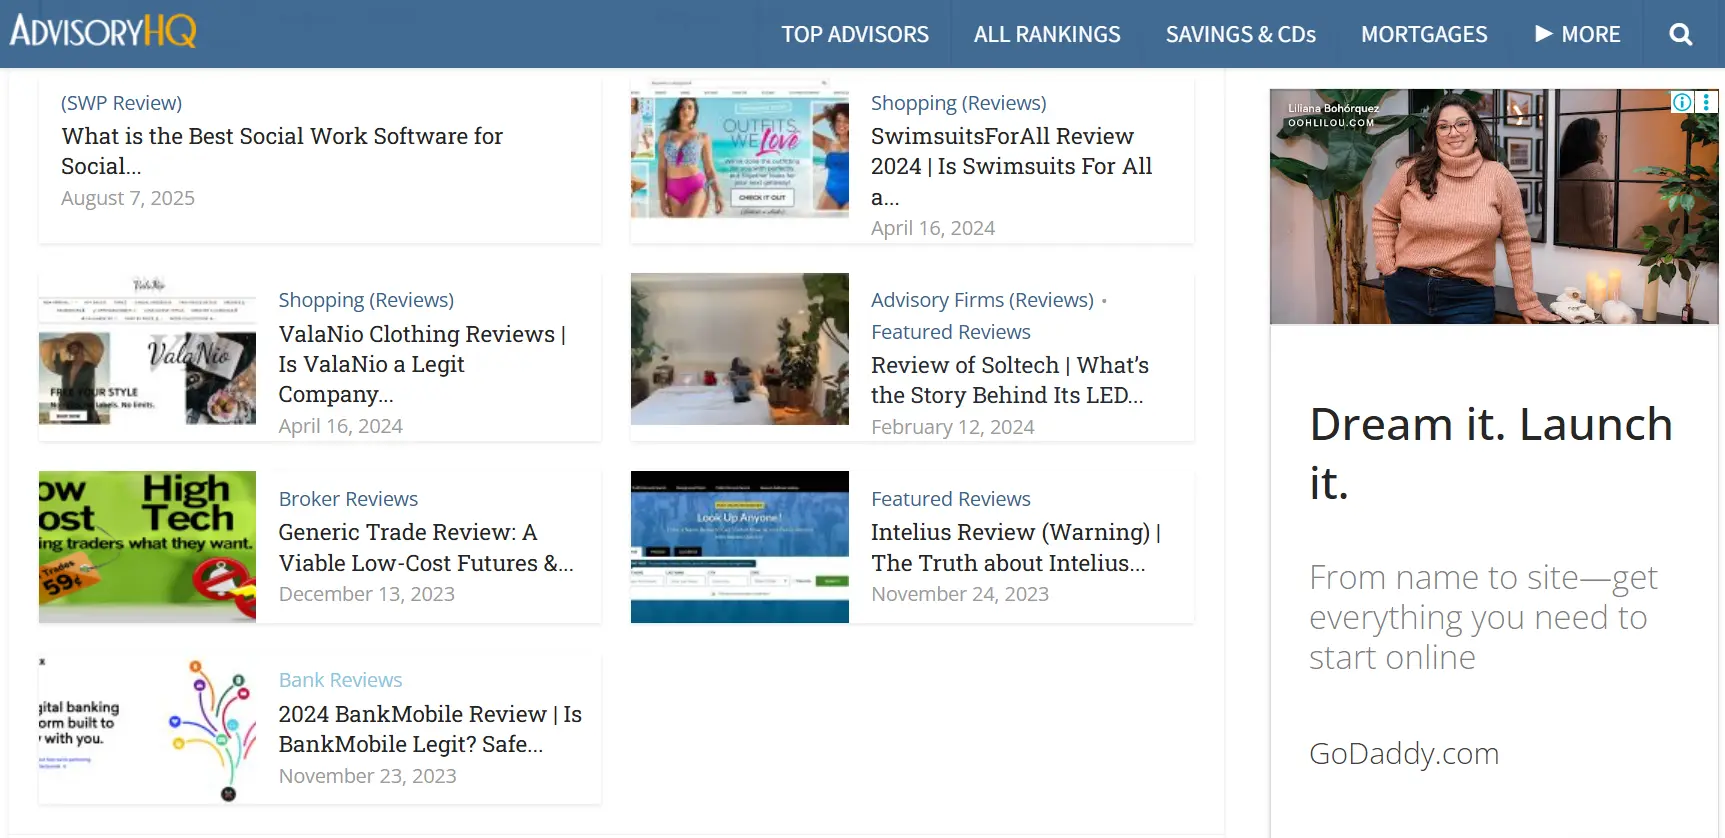1725x838 pixels.
Task: Open Featured Reviews category above Intelius
Action: (950, 499)
